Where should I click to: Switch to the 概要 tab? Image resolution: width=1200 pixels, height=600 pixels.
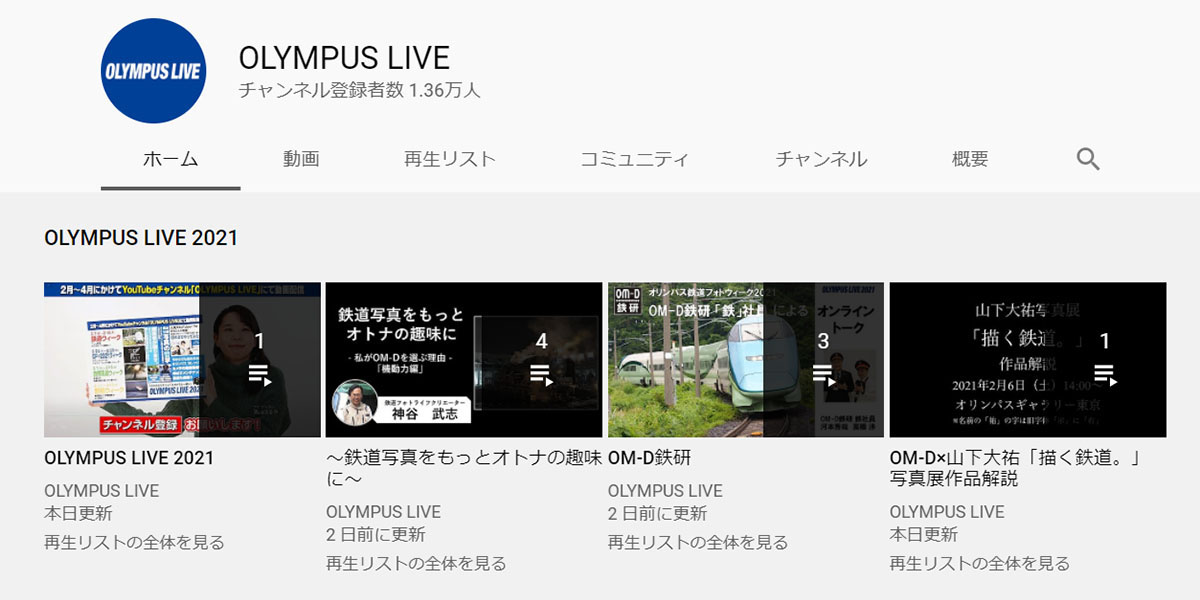970,159
